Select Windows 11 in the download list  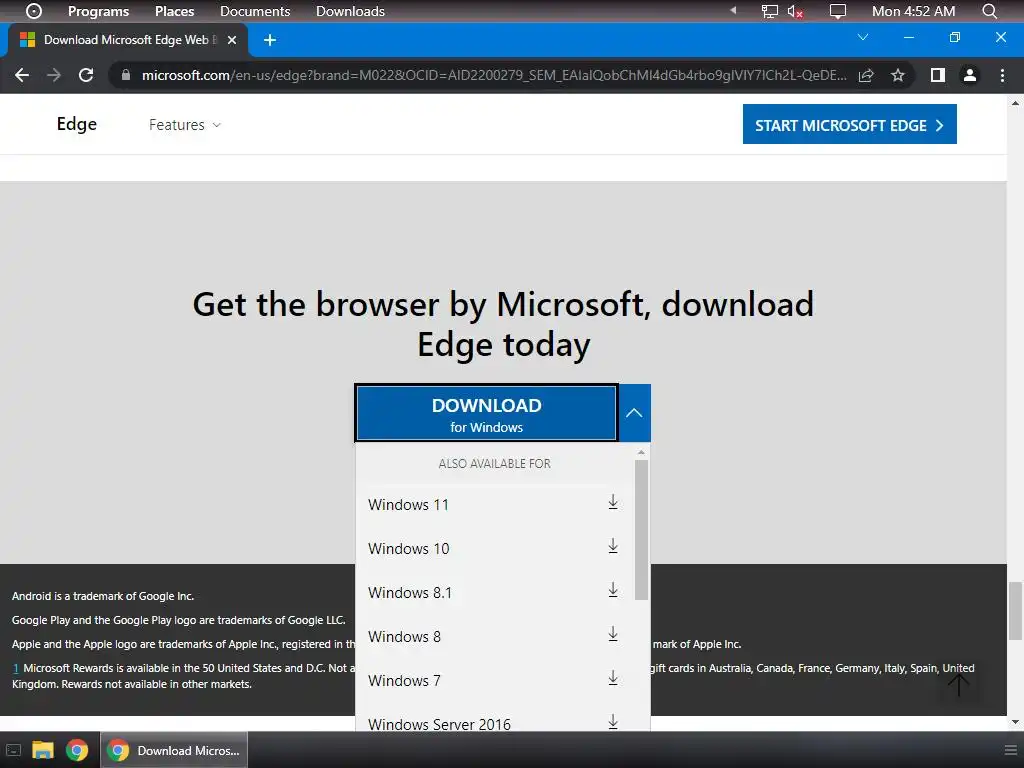point(494,505)
